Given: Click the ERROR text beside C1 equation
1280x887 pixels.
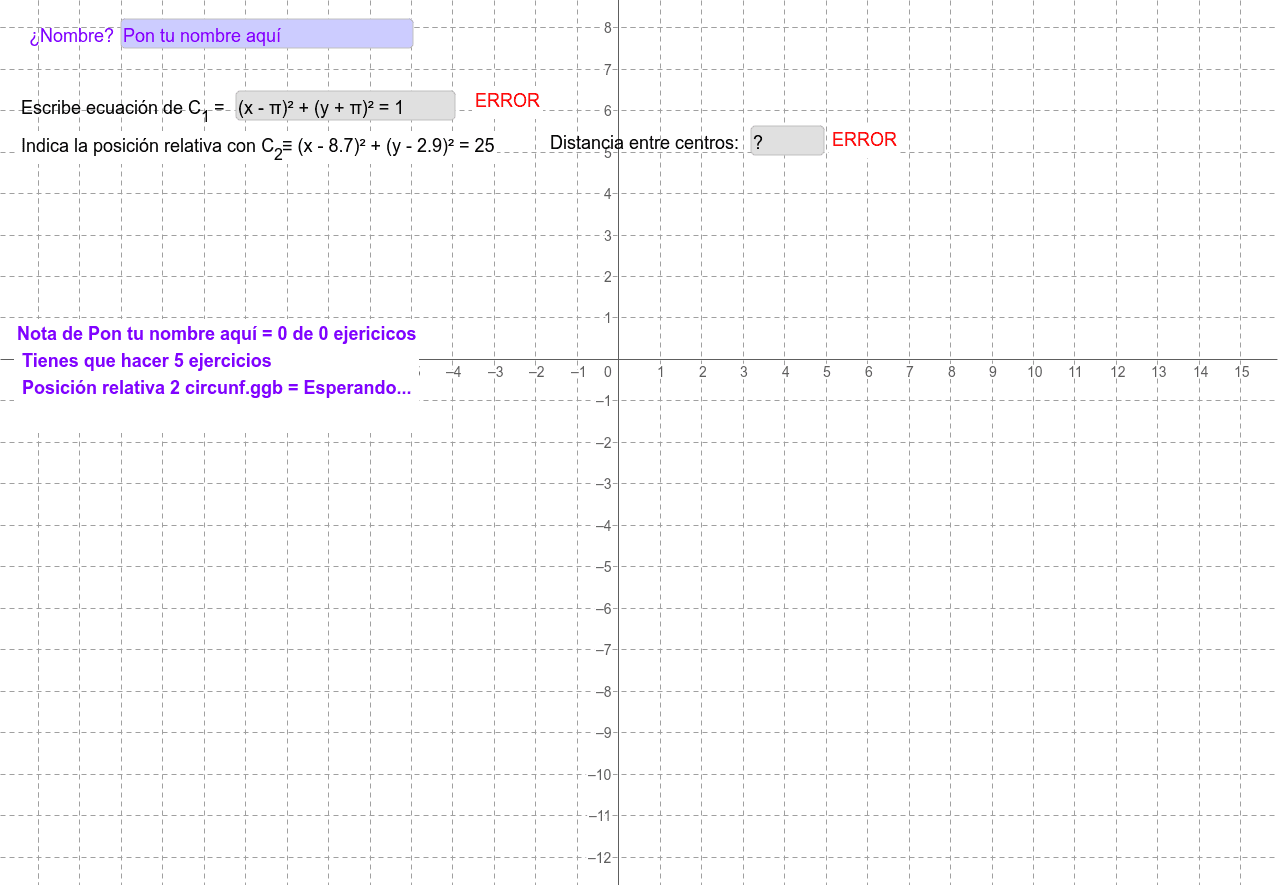Looking at the screenshot, I should [x=507, y=101].
